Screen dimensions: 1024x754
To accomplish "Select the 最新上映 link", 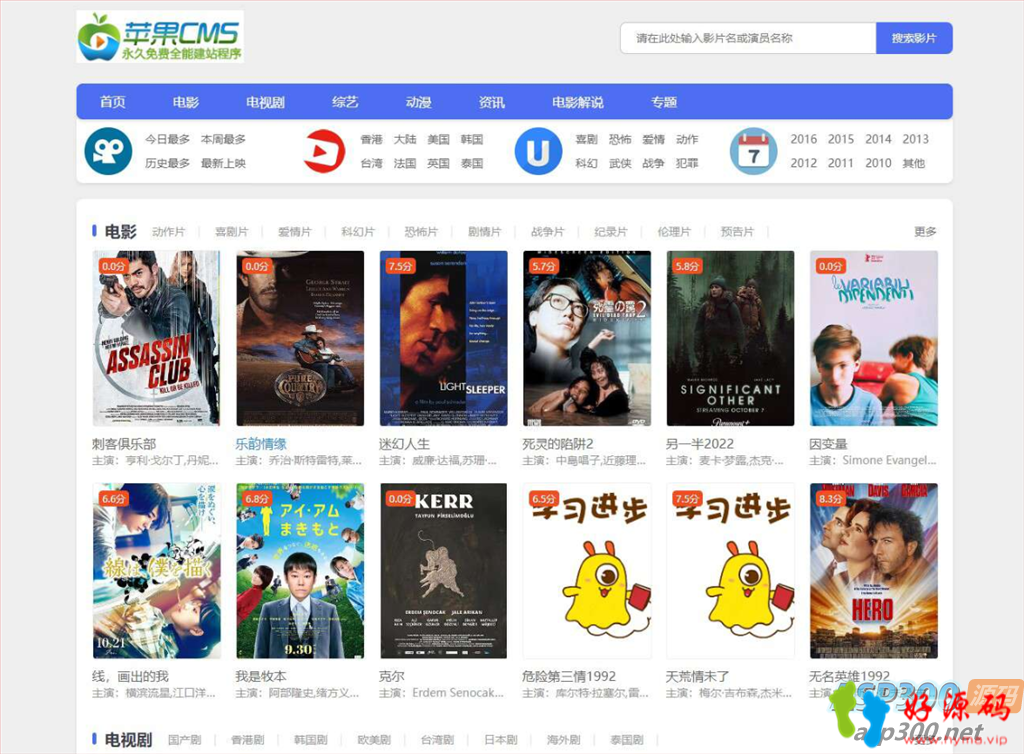I will 223,163.
